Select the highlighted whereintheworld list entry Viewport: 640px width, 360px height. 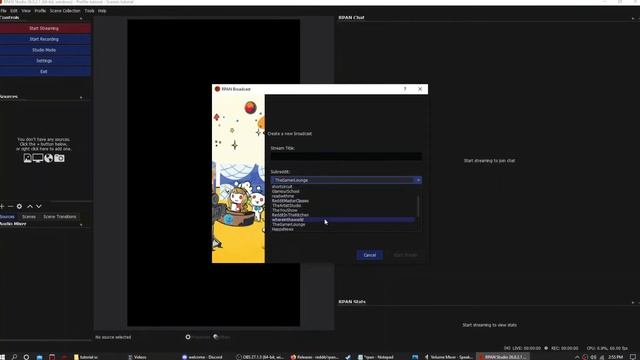343,220
